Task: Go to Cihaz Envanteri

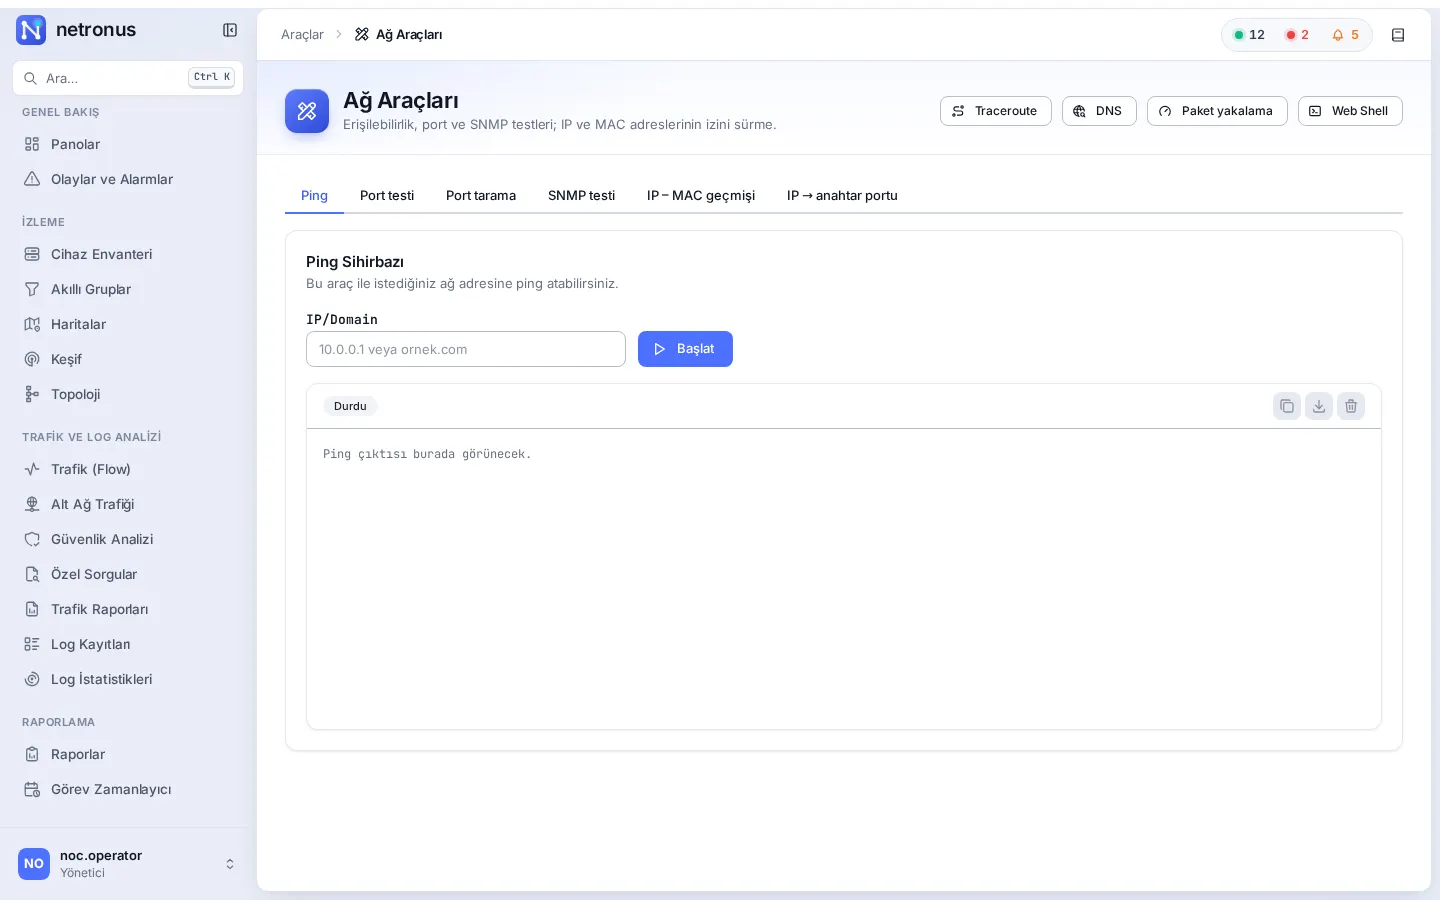Action: tap(128, 254)
